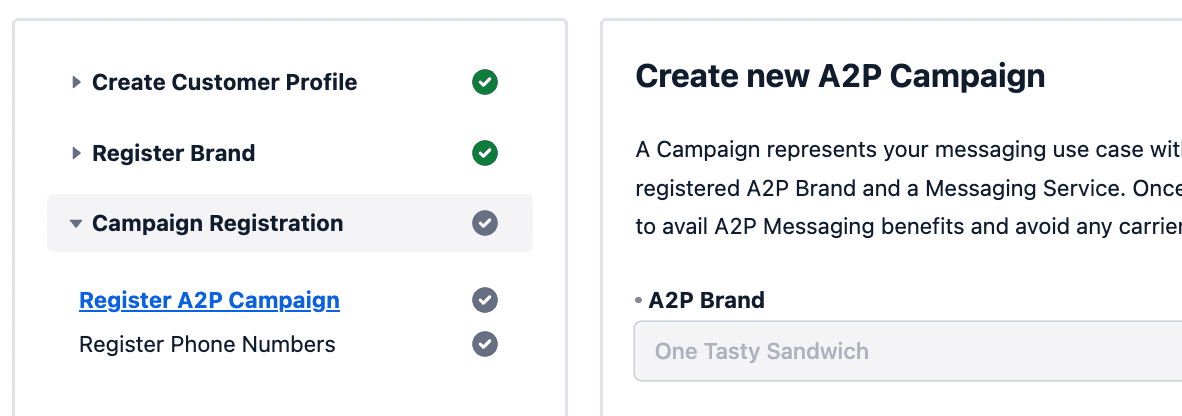
Task: Select the Create Customer Profile step label
Action: point(224,83)
